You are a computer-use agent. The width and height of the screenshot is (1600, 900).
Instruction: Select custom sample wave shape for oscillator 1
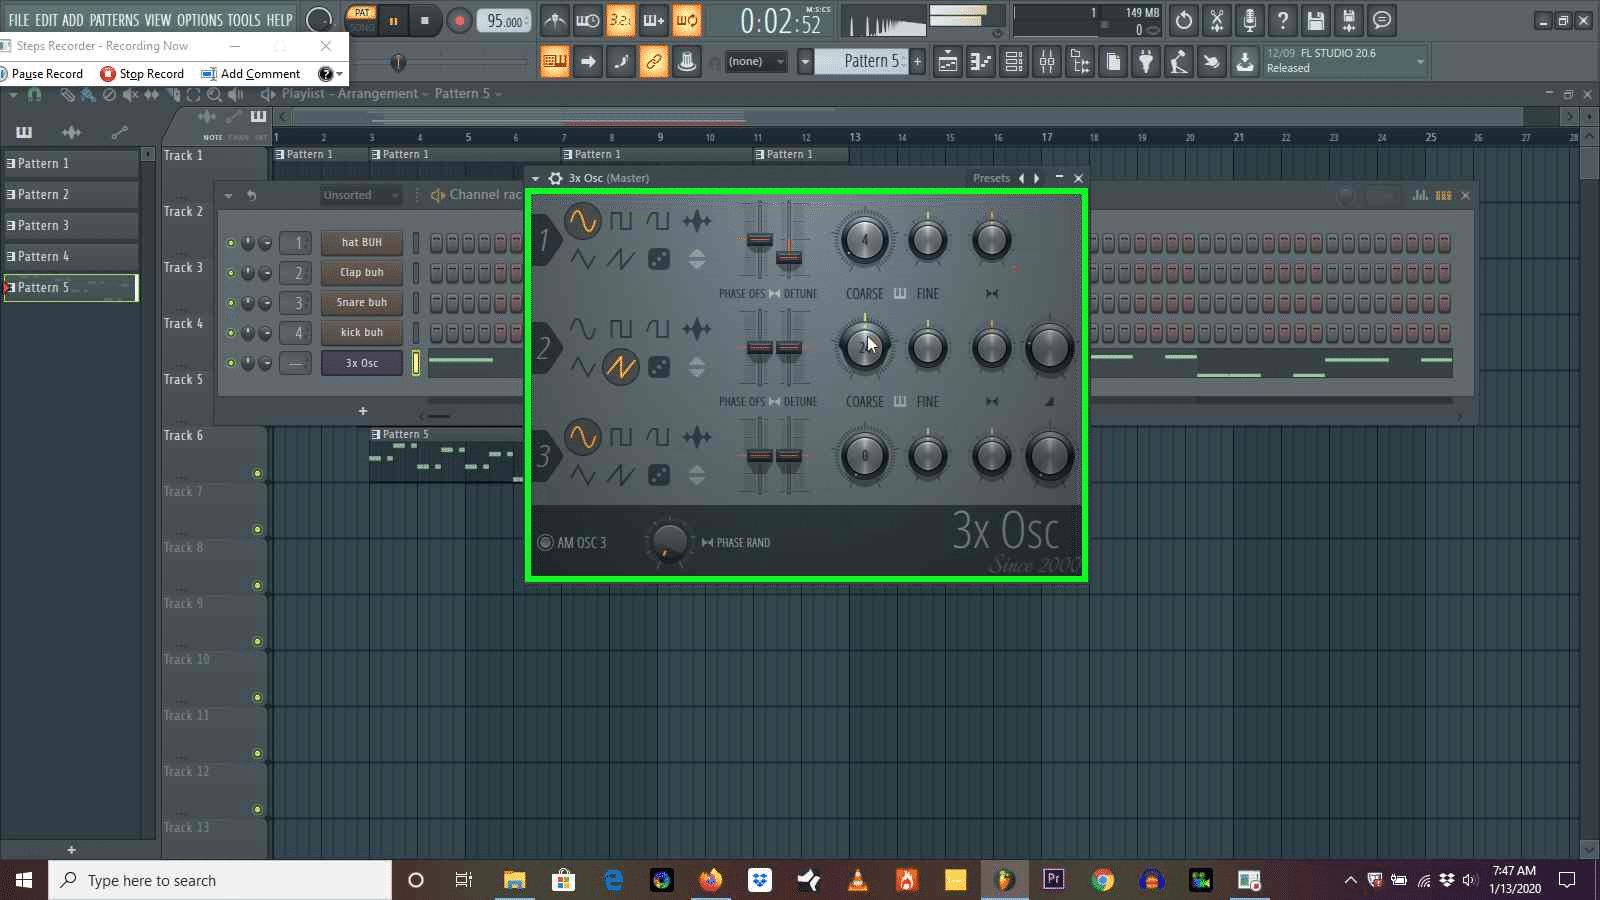[697, 221]
